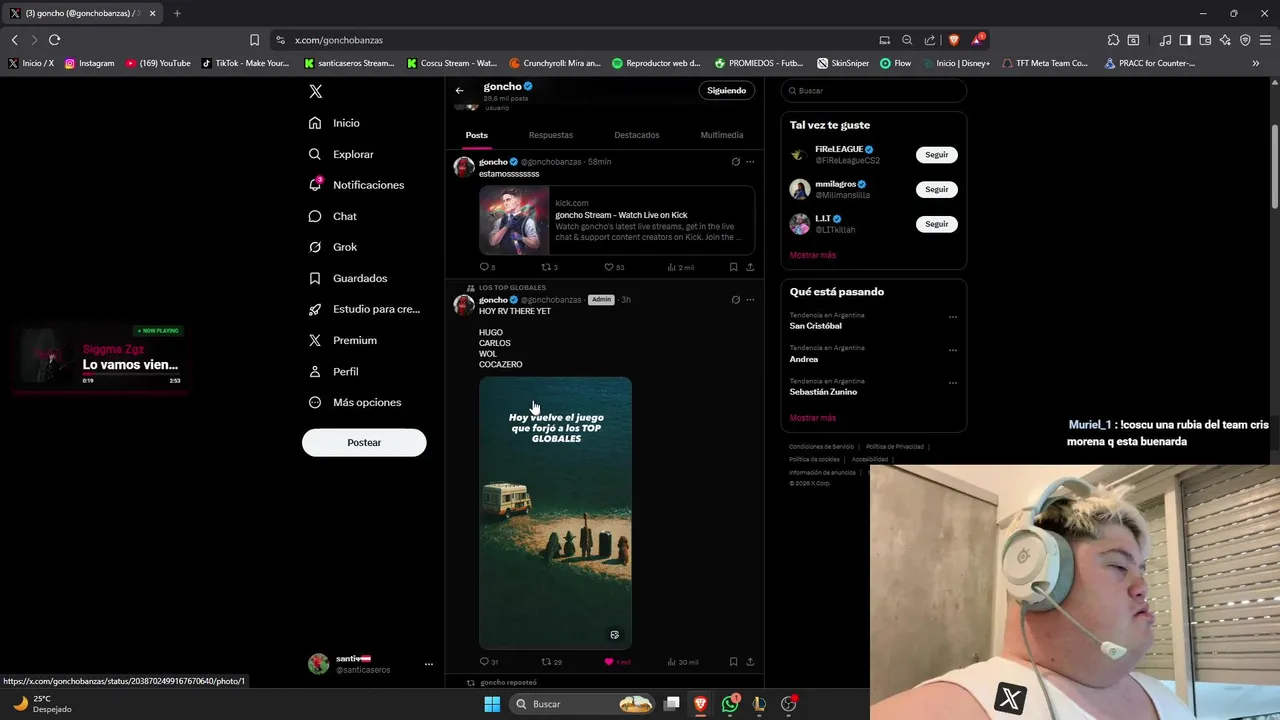1280x720 pixels.
Task: Open options for Andrea trend
Action: click(952, 350)
